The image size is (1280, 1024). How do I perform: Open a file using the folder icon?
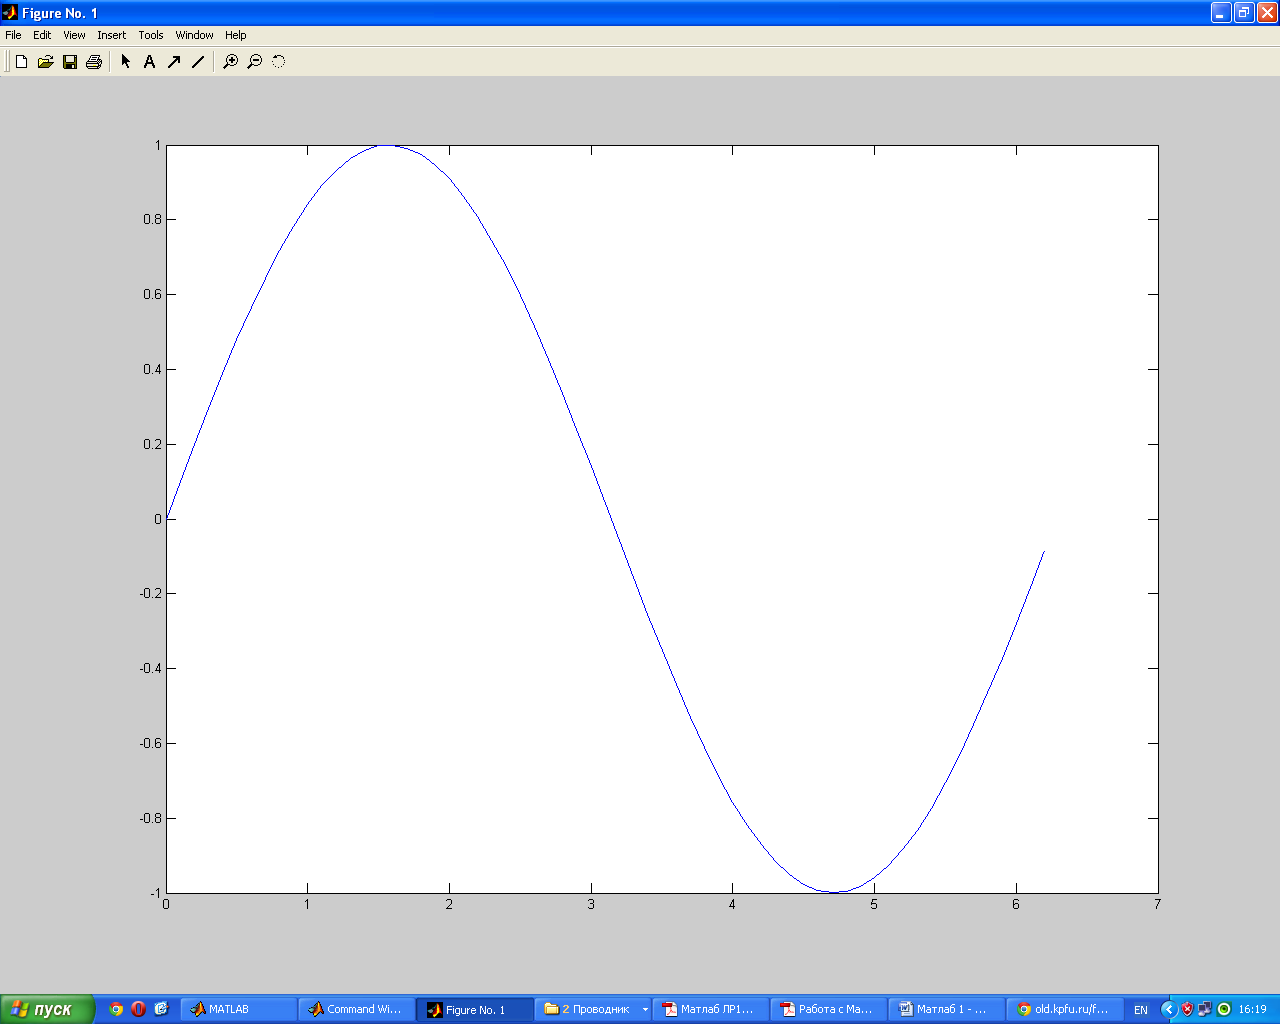tap(45, 62)
